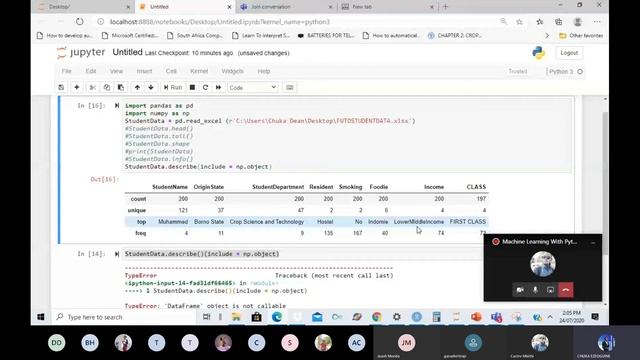Click the Logout button
This screenshot has width=640, height=360.
point(569,53)
